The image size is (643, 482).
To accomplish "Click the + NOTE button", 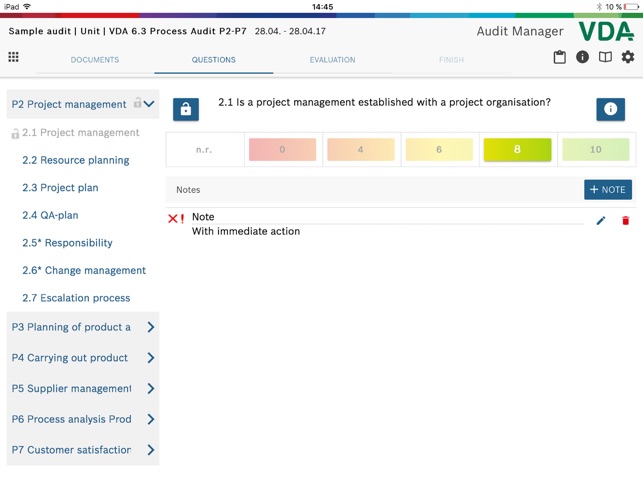I will (x=608, y=189).
